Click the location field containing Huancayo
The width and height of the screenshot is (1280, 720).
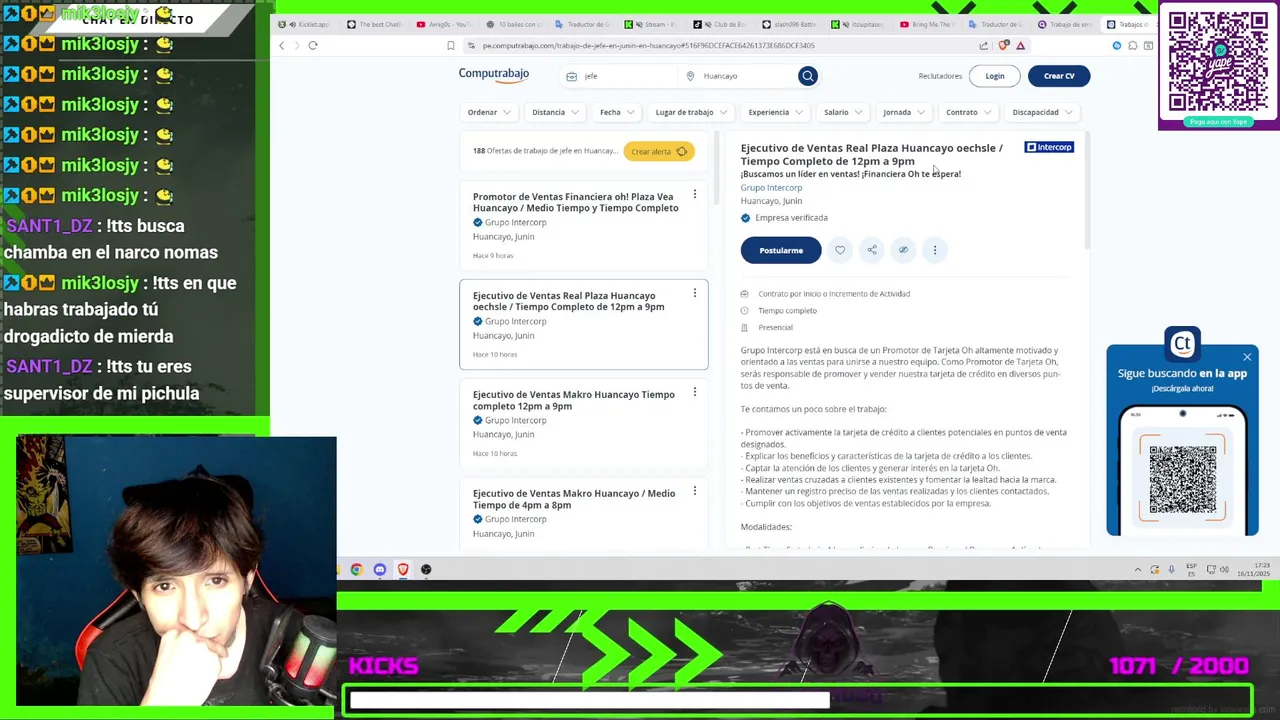(x=738, y=76)
